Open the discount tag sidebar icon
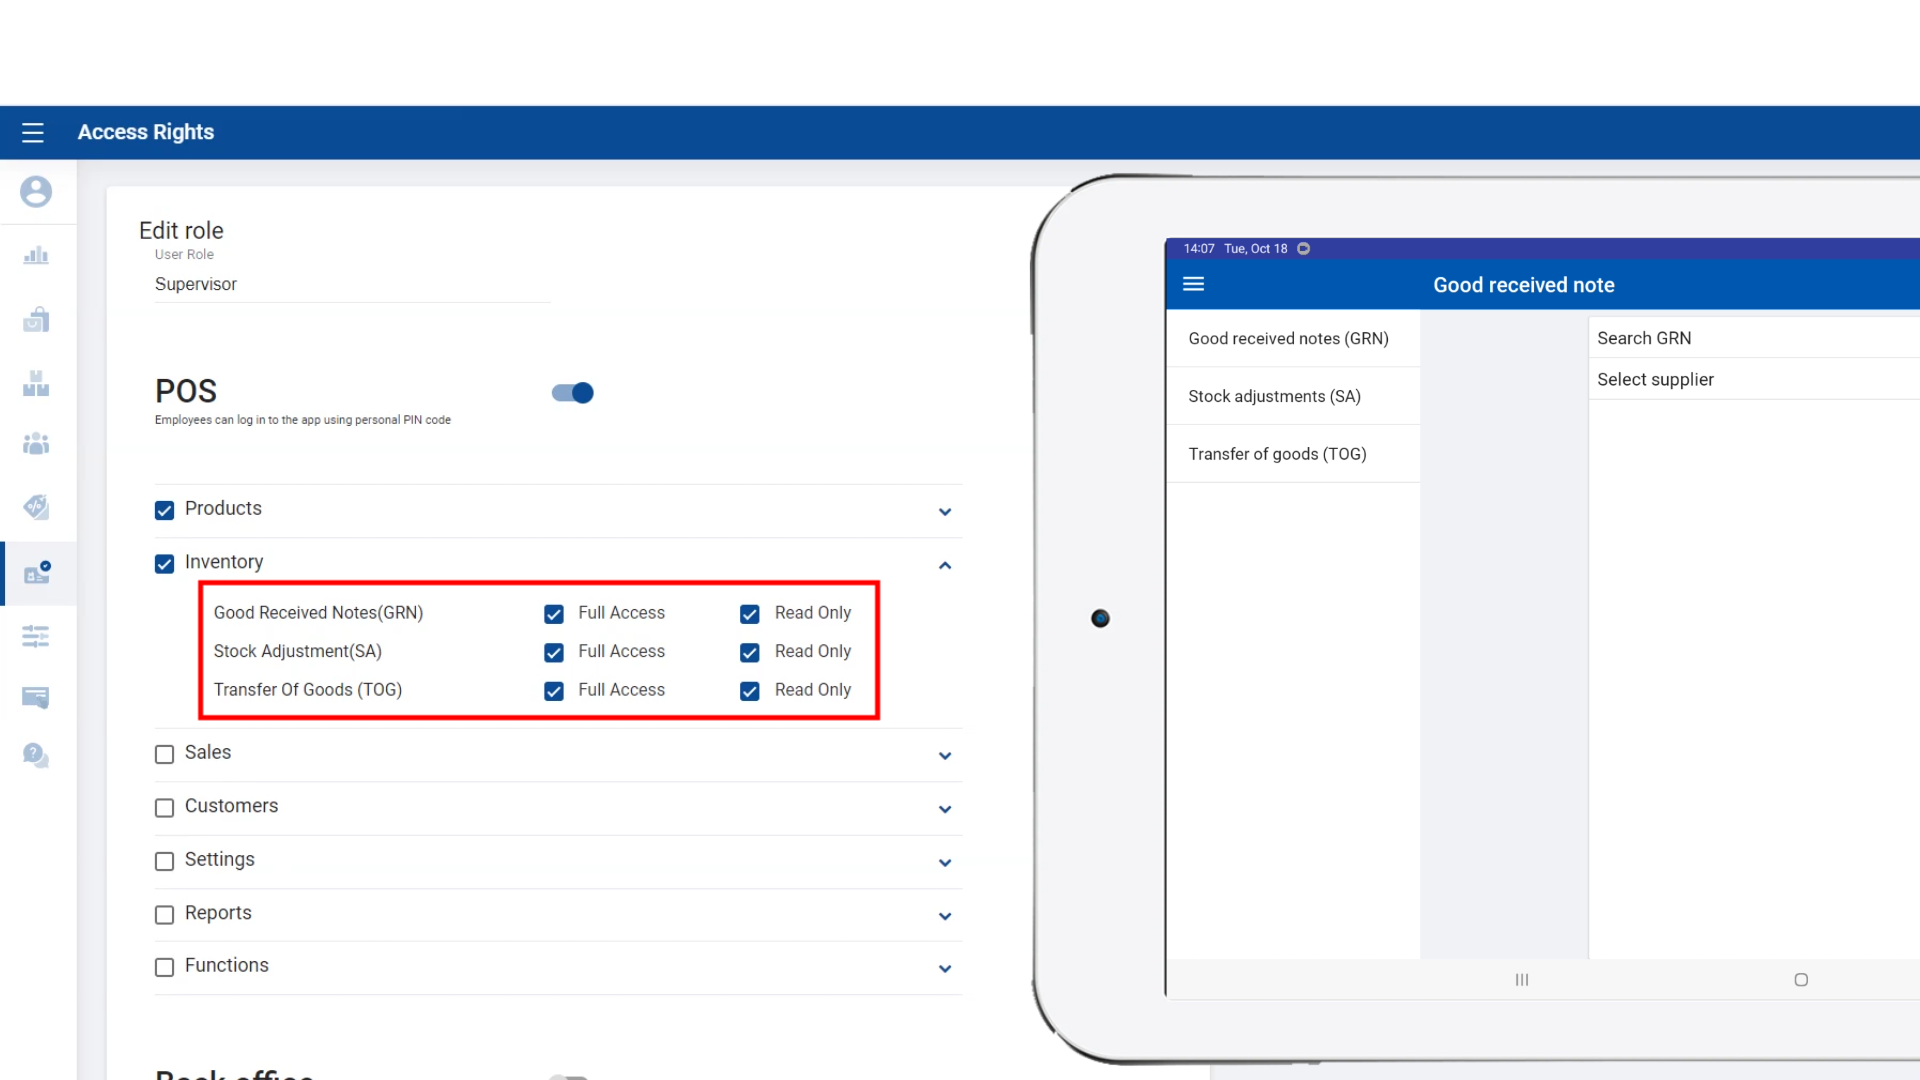The width and height of the screenshot is (1920, 1080). [36, 507]
